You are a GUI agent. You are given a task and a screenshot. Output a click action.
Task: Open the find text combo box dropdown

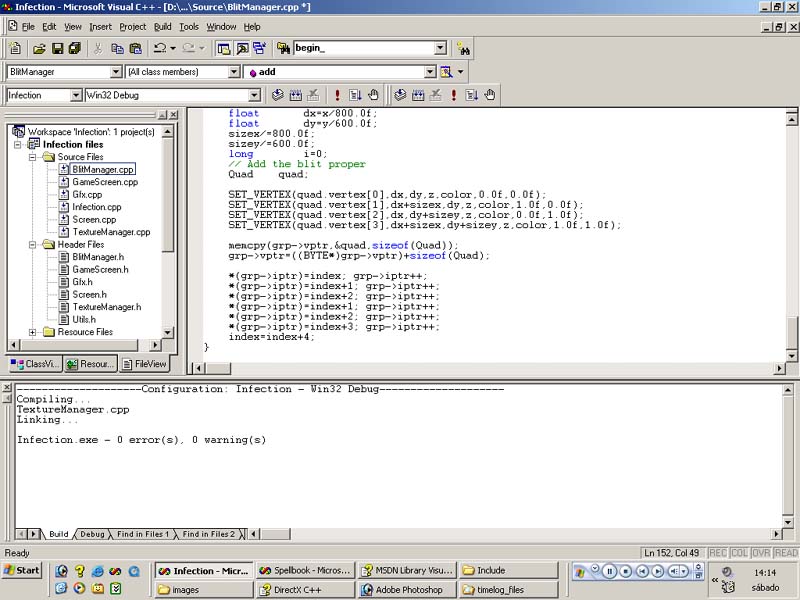click(440, 48)
